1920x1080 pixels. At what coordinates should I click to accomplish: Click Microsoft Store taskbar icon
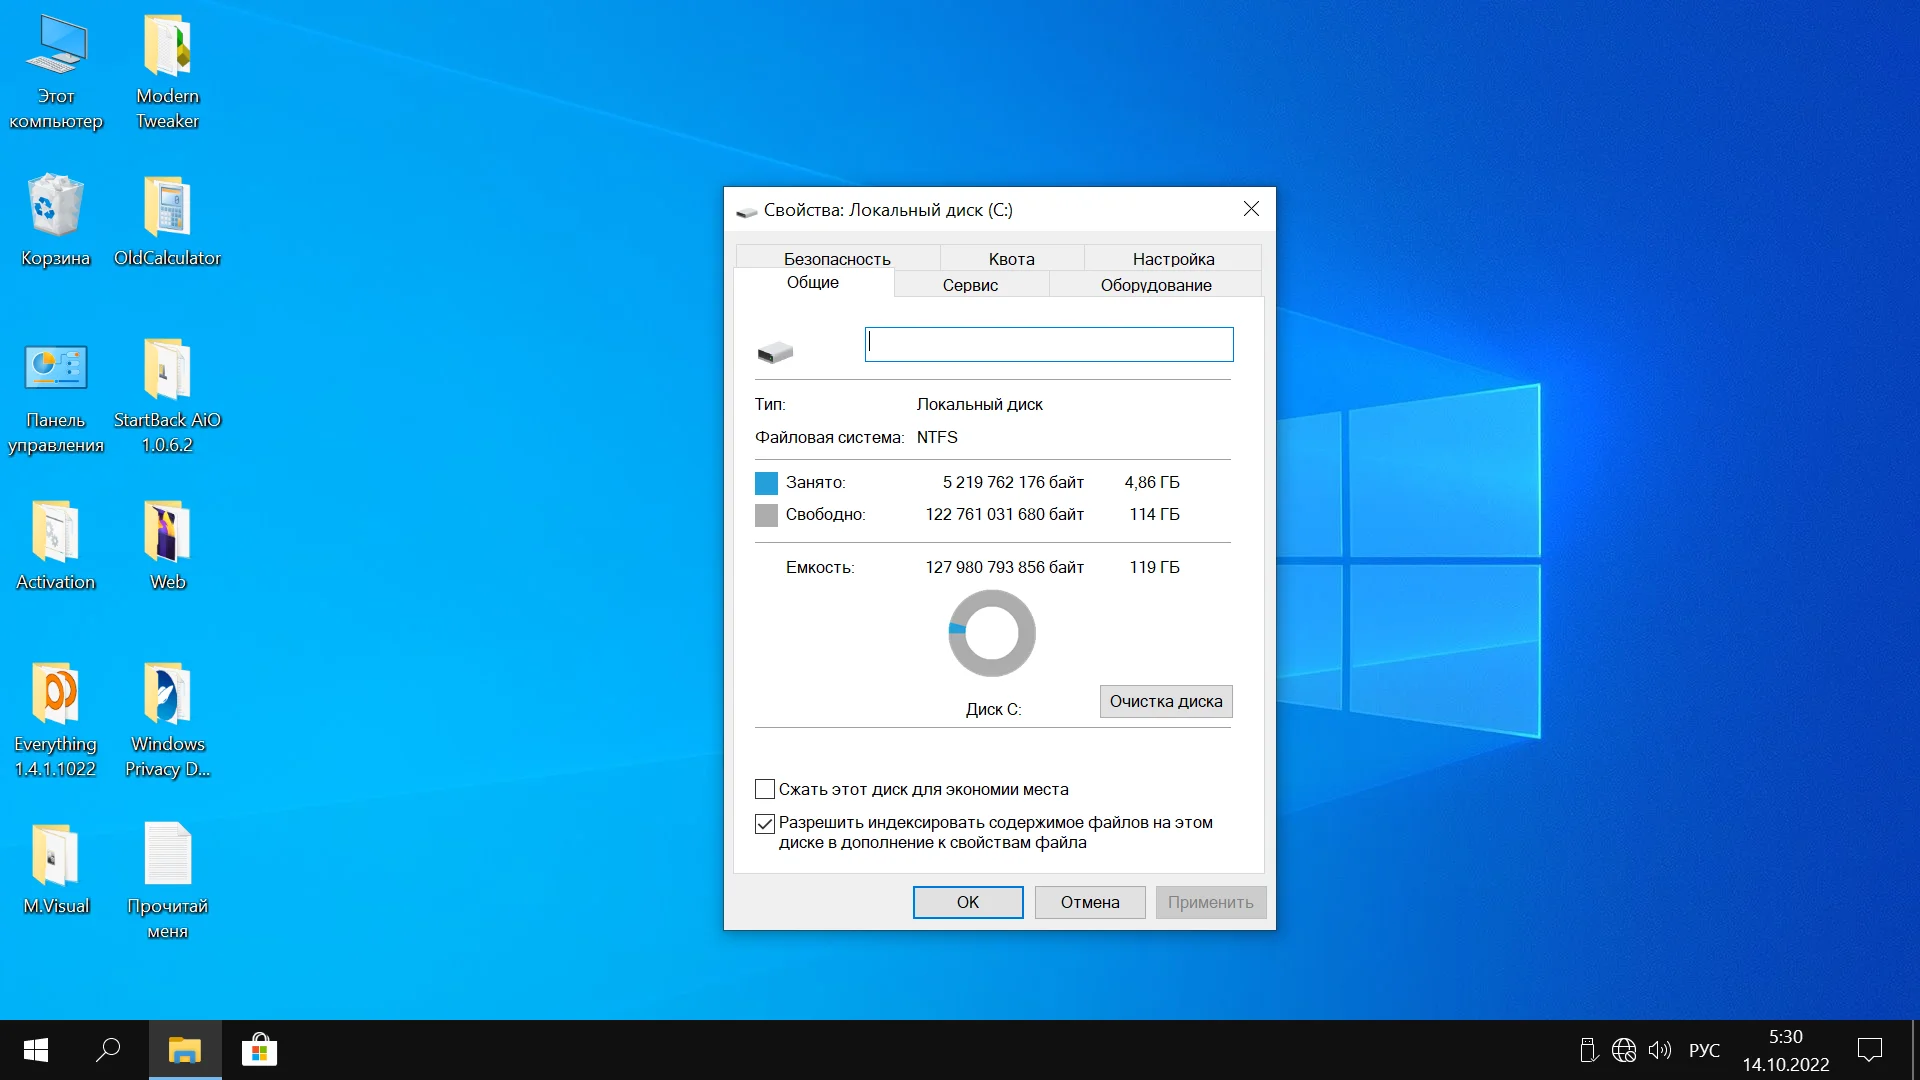pos(259,1050)
